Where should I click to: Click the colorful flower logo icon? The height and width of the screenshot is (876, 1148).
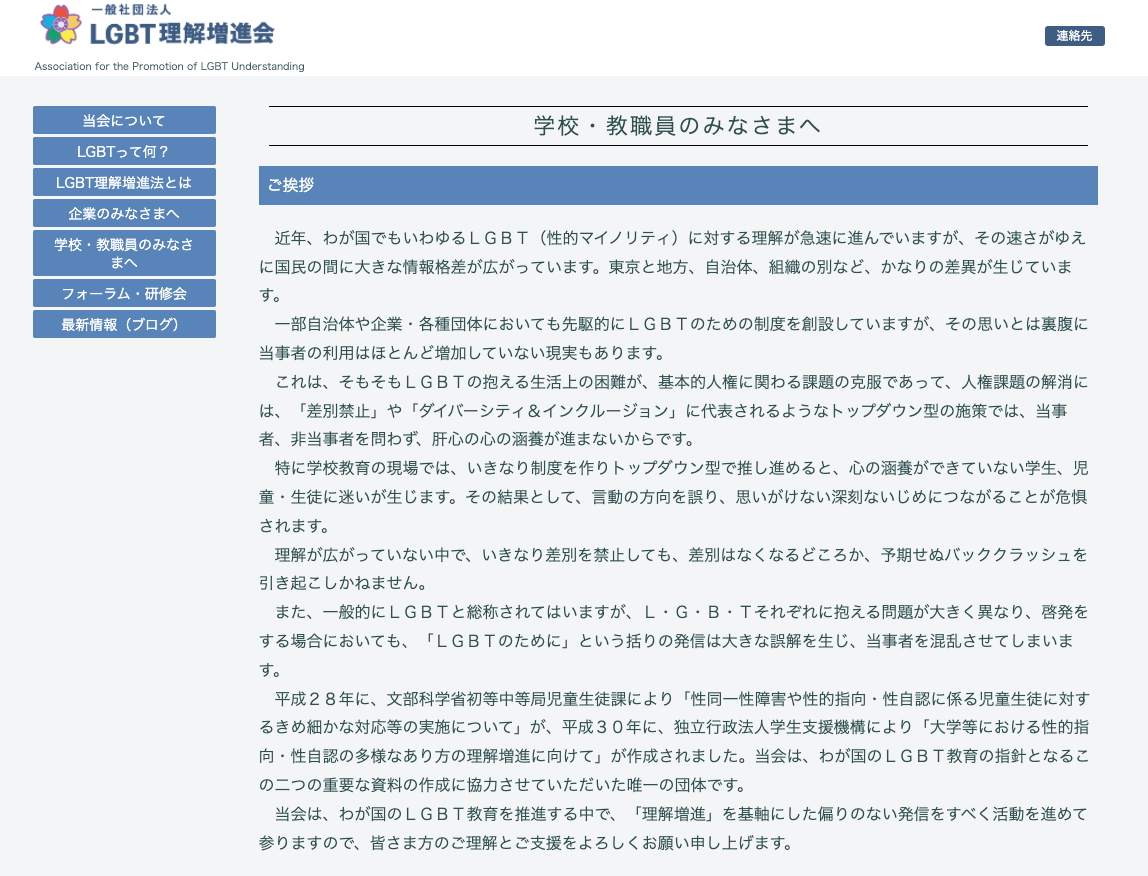tap(61, 24)
